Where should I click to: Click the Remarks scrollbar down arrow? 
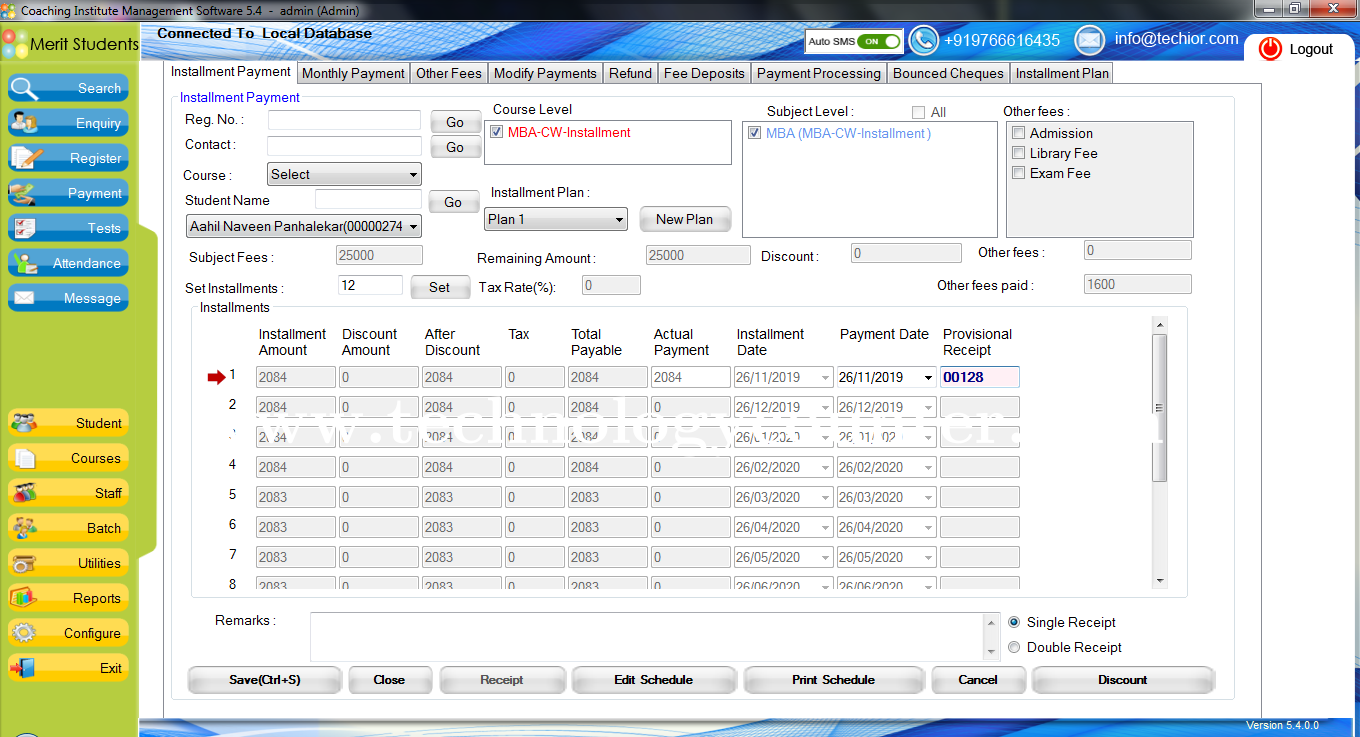tap(992, 652)
